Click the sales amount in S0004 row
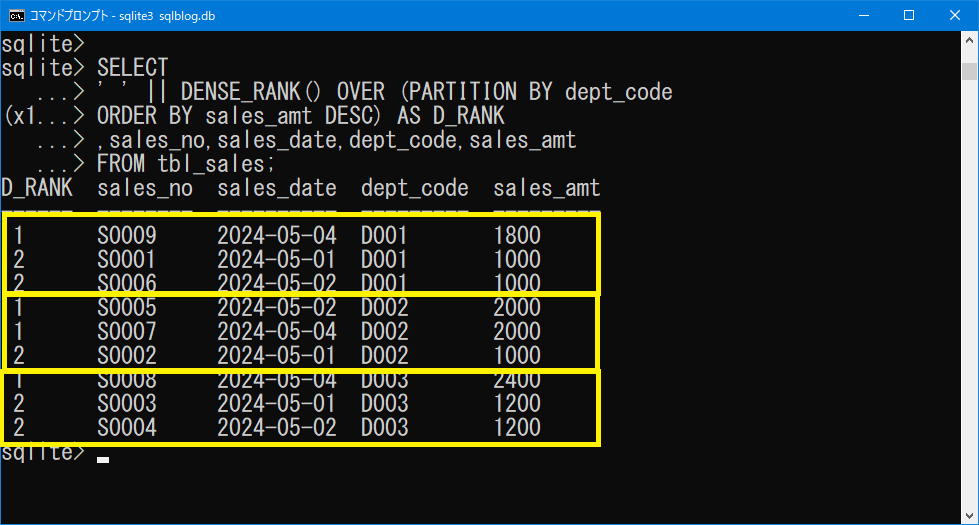 click(517, 427)
